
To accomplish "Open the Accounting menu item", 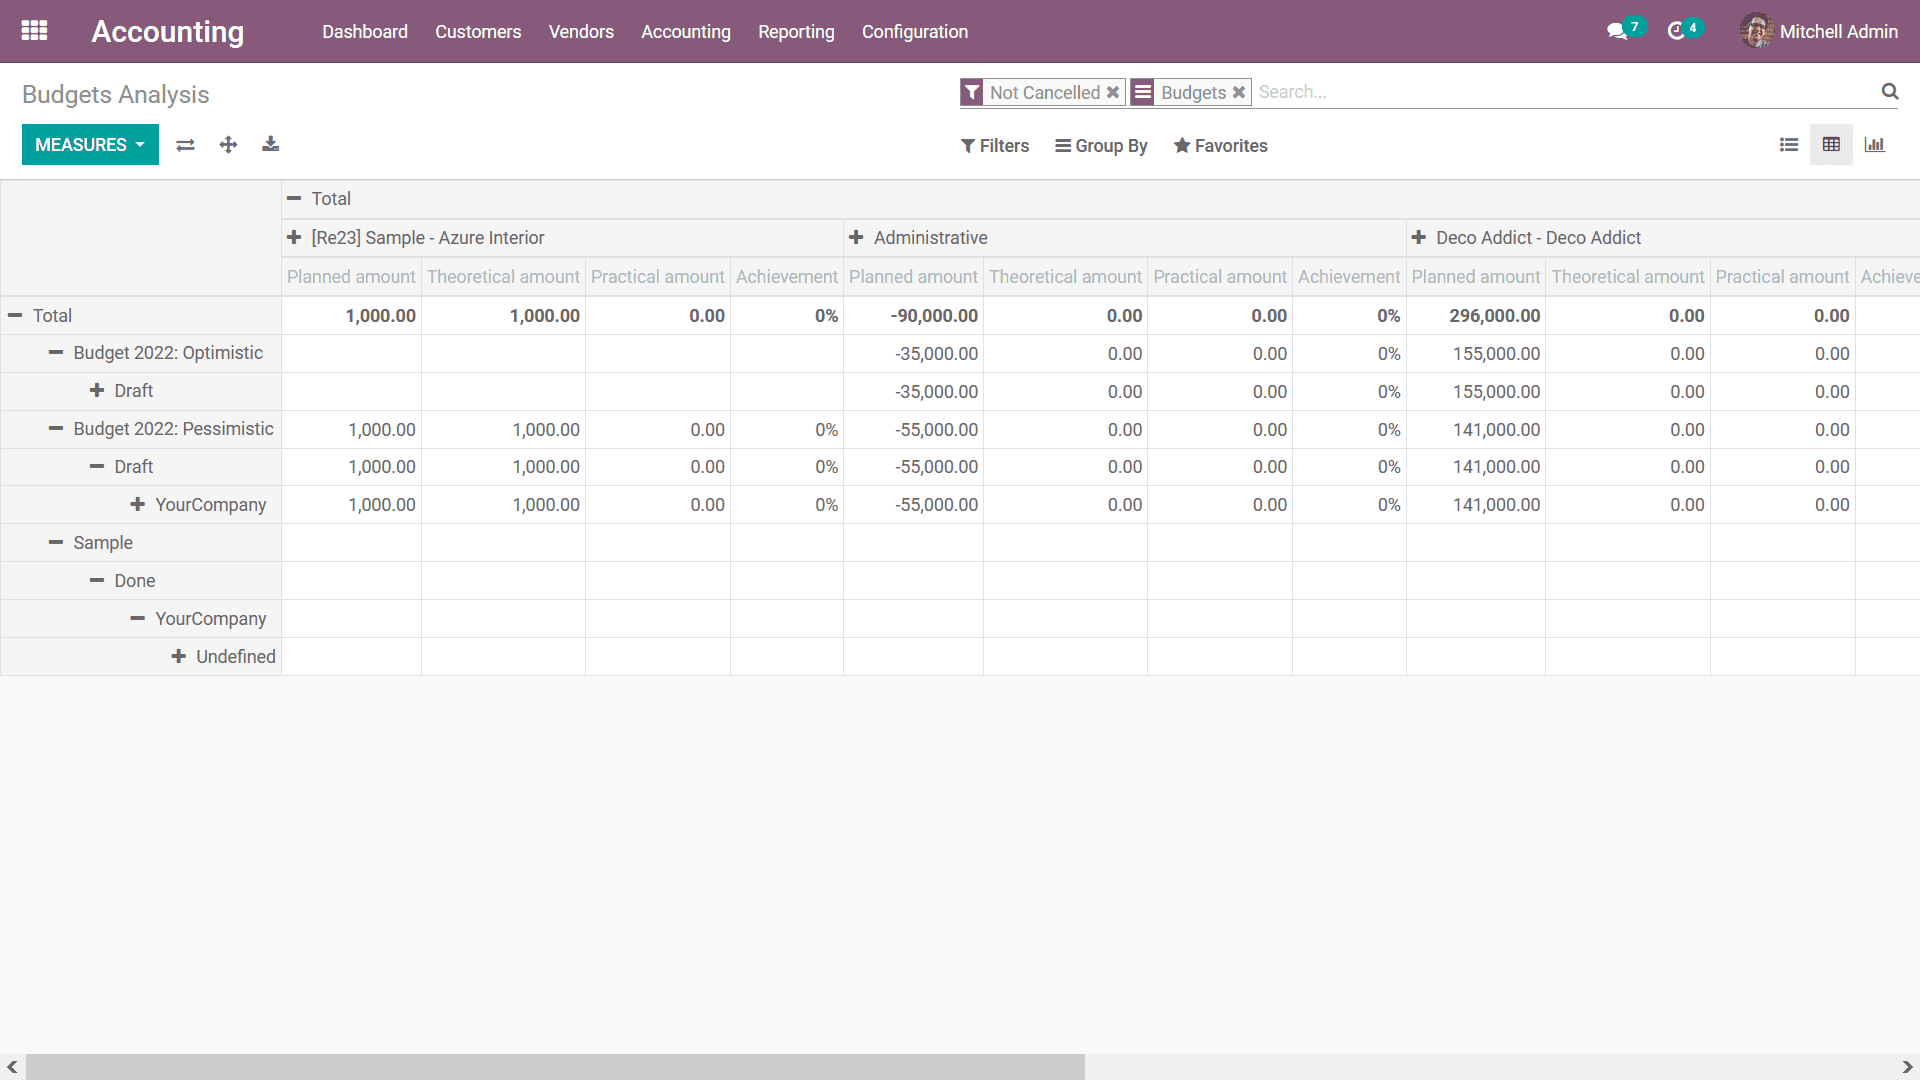I will (686, 32).
